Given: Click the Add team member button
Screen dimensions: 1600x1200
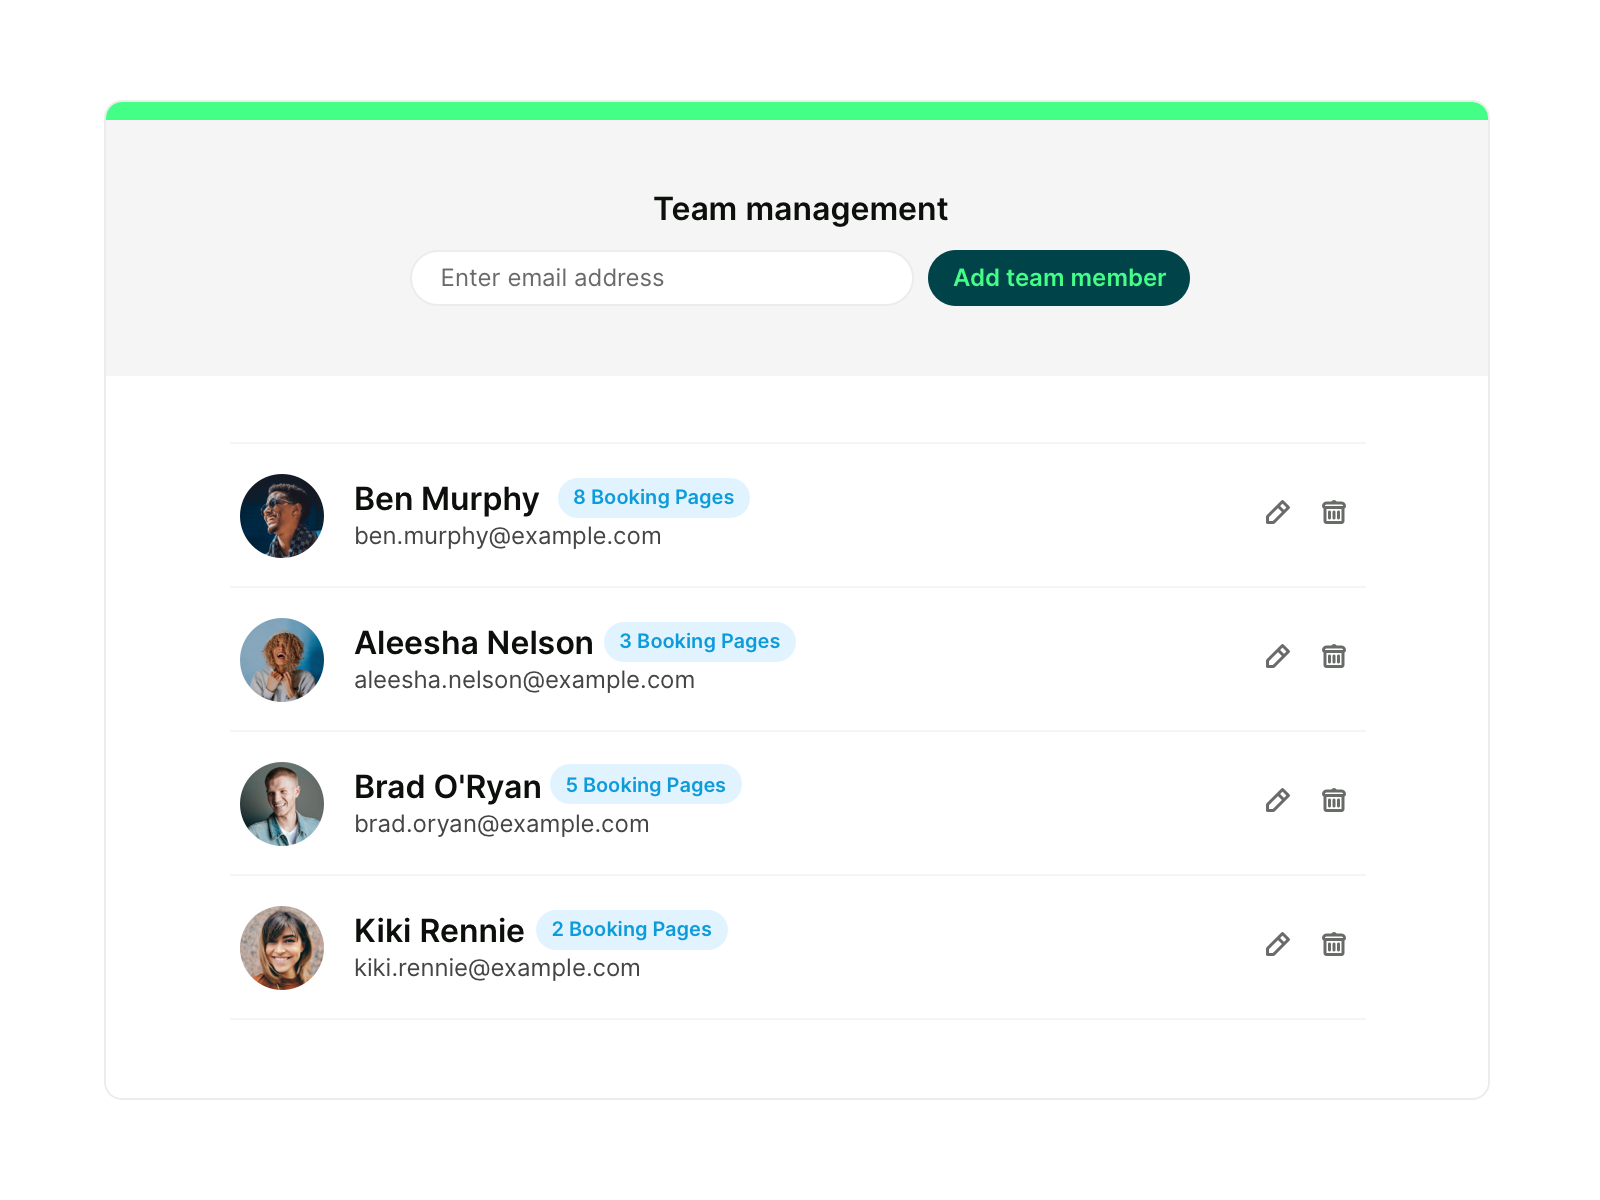Looking at the screenshot, I should (x=1059, y=278).
